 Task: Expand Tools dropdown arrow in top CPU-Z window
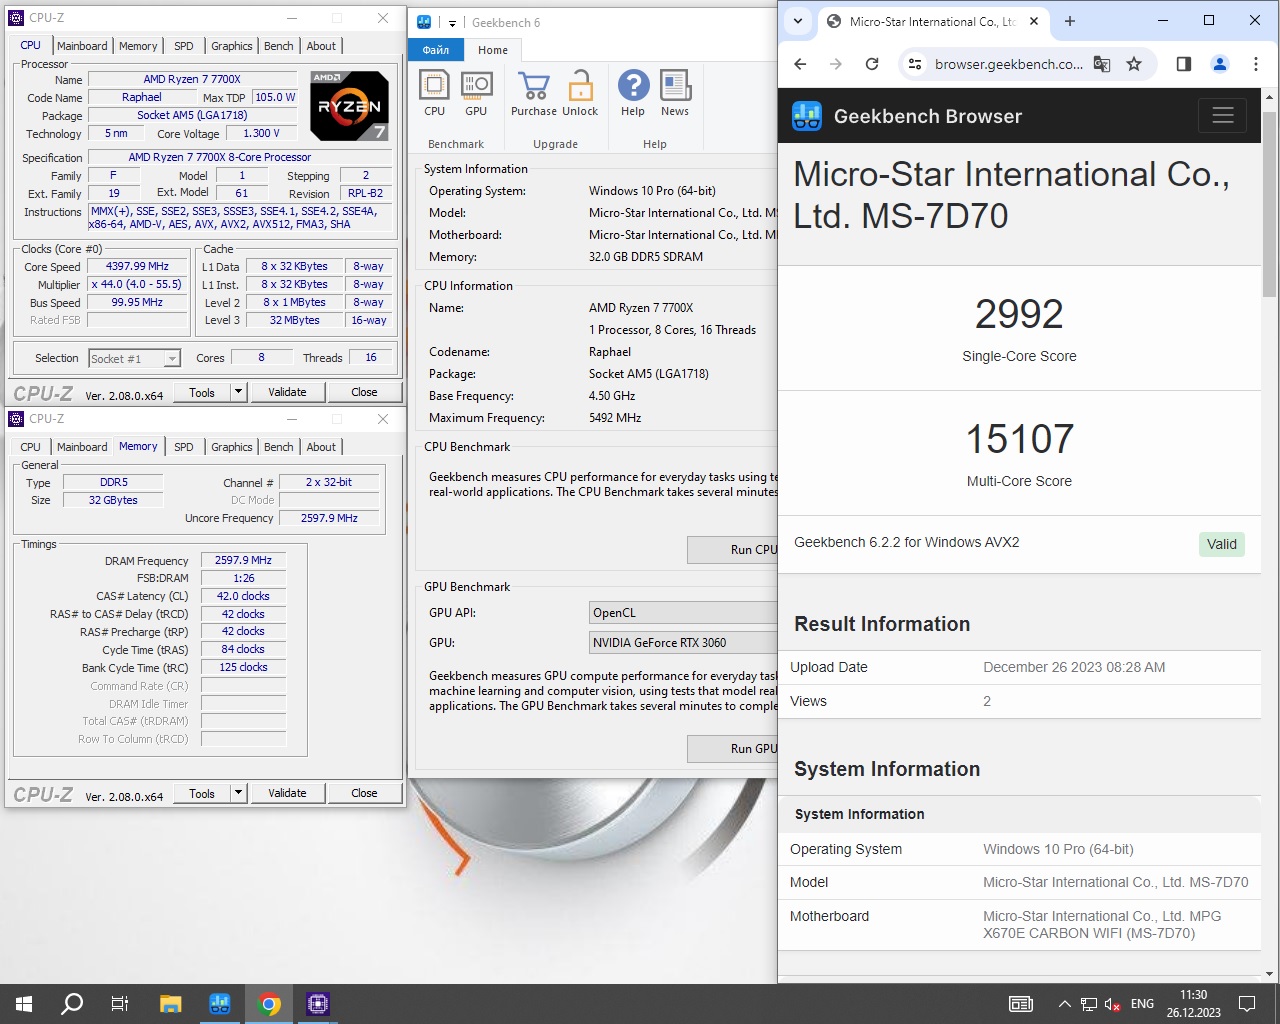pyautogui.click(x=238, y=392)
